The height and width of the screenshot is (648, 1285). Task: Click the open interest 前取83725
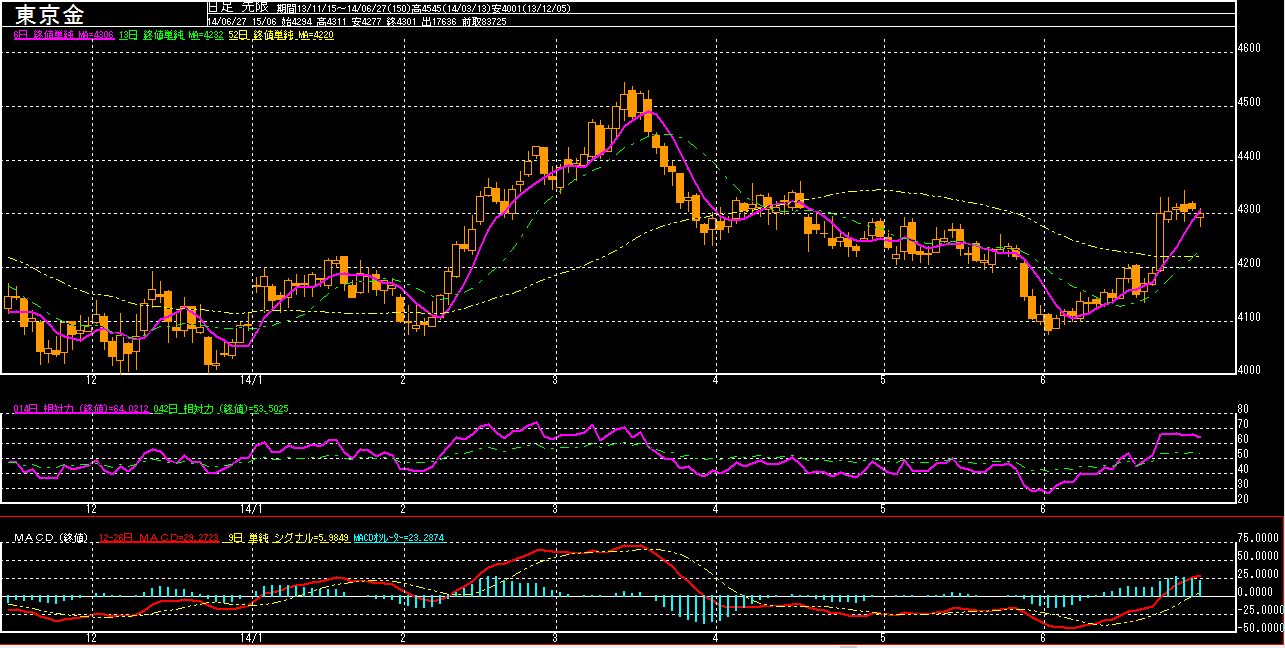point(483,22)
